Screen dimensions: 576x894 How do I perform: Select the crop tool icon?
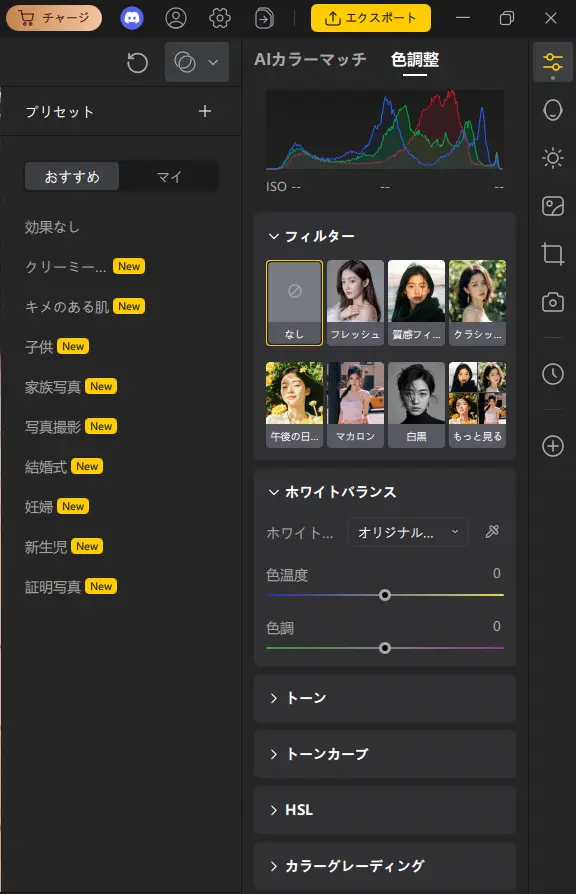point(553,254)
